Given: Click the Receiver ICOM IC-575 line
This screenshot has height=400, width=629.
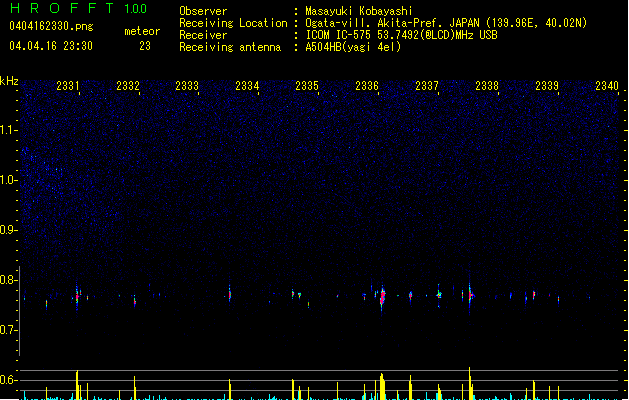Looking at the screenshot, I should (401, 35).
